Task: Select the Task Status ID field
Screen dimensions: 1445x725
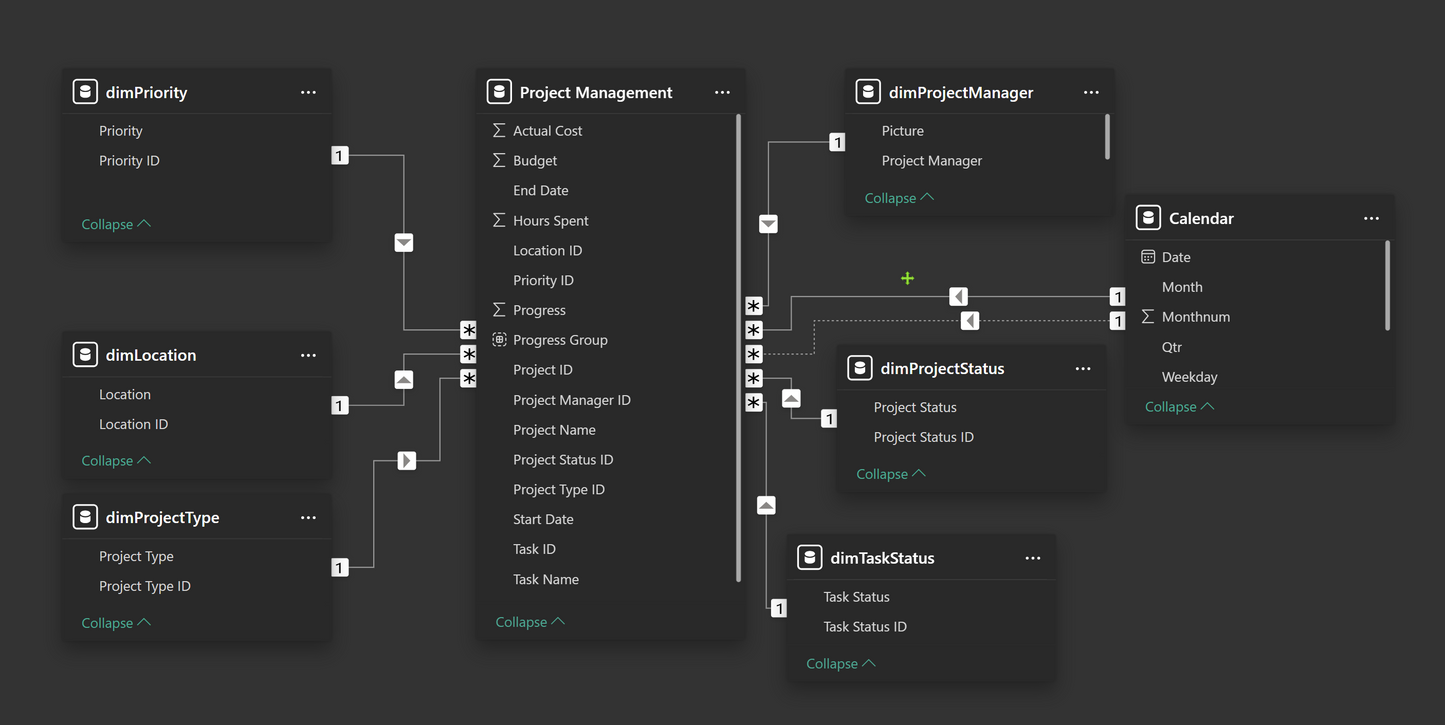Action: pyautogui.click(x=864, y=627)
